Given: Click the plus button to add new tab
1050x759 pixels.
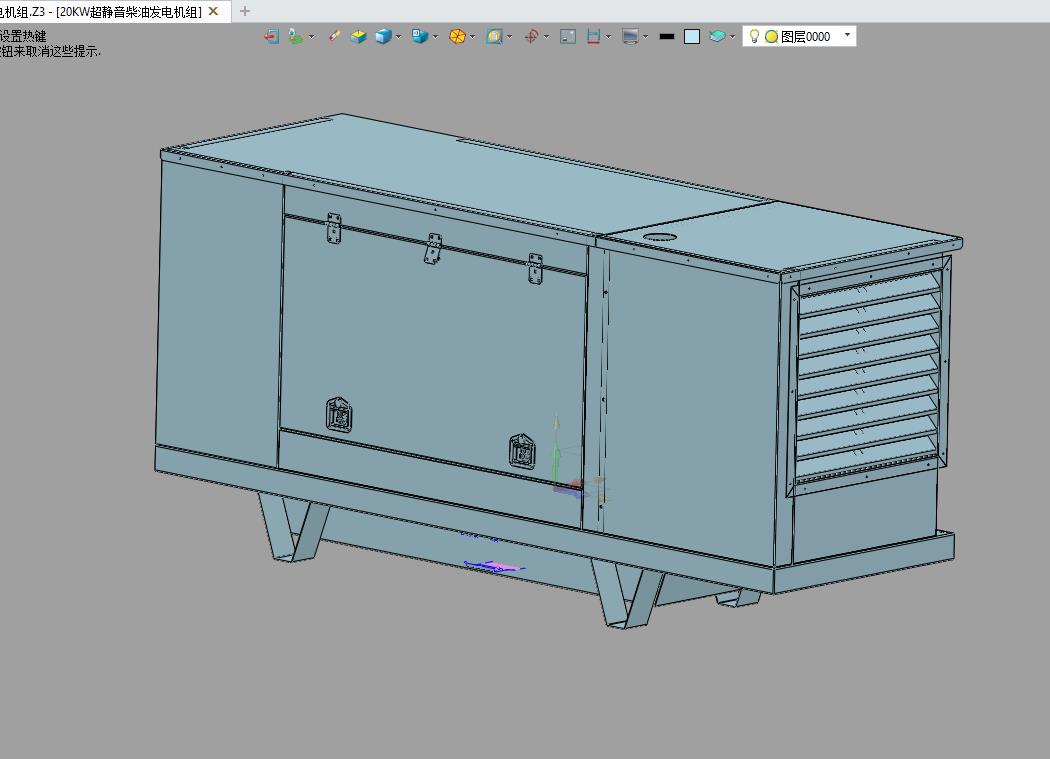Looking at the screenshot, I should click(245, 11).
